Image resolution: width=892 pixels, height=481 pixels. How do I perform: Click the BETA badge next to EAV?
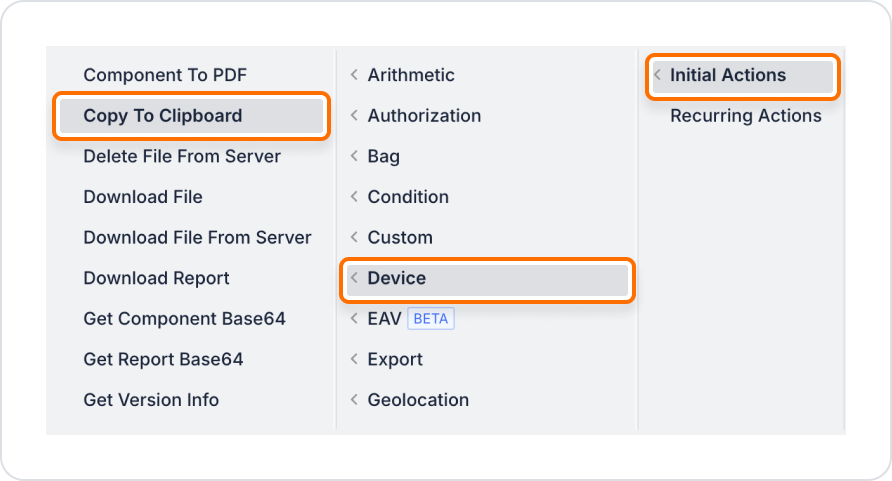pos(431,319)
